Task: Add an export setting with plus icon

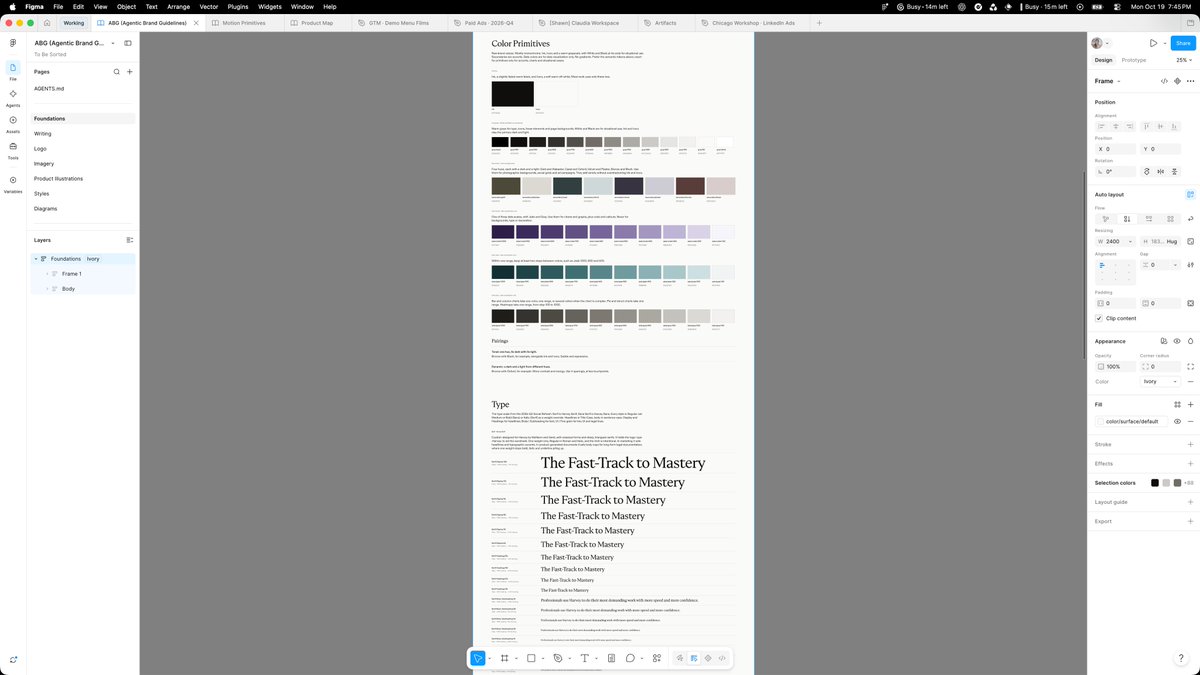Action: [1190, 521]
